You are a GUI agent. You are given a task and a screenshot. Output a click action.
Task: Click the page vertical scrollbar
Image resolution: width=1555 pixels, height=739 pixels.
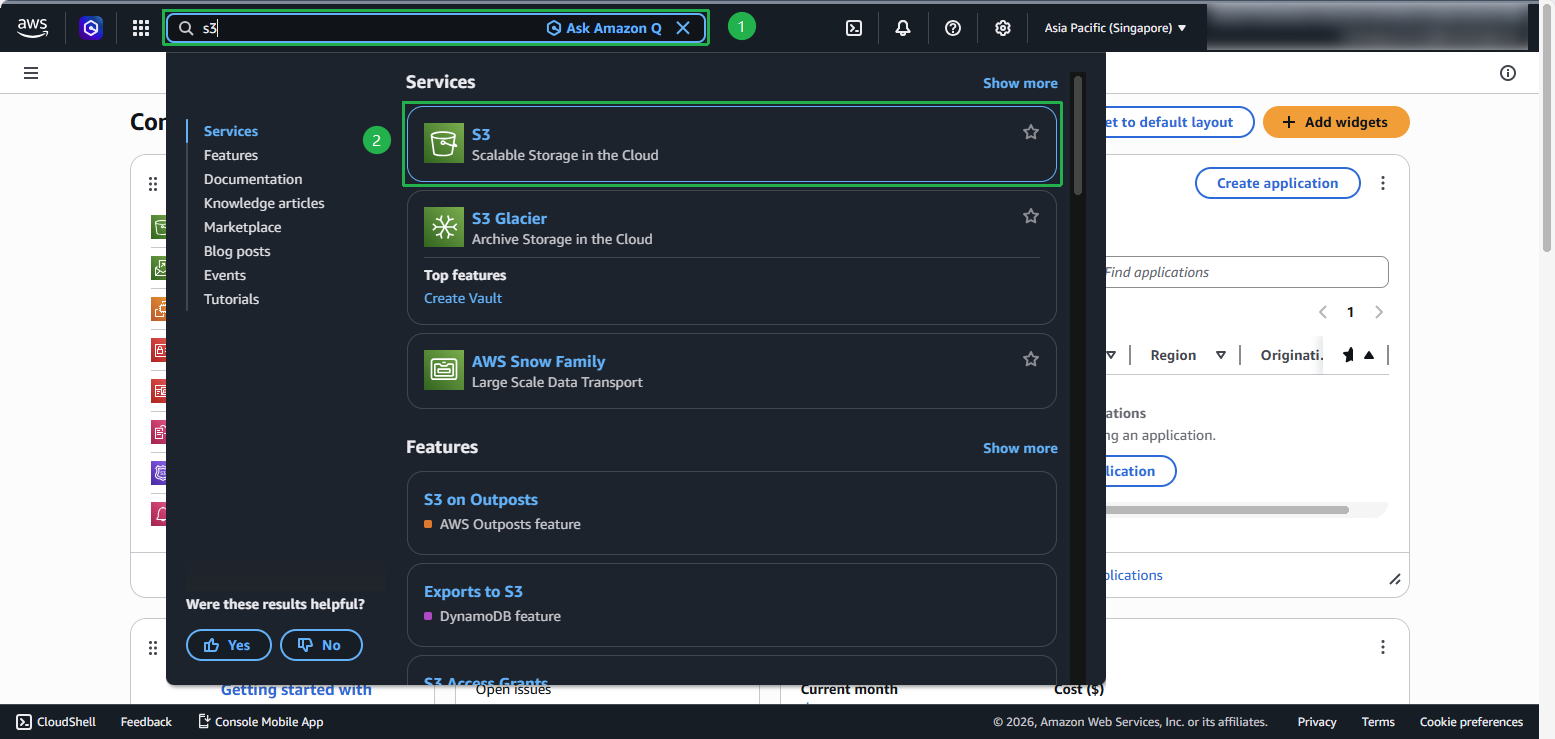(1547, 130)
